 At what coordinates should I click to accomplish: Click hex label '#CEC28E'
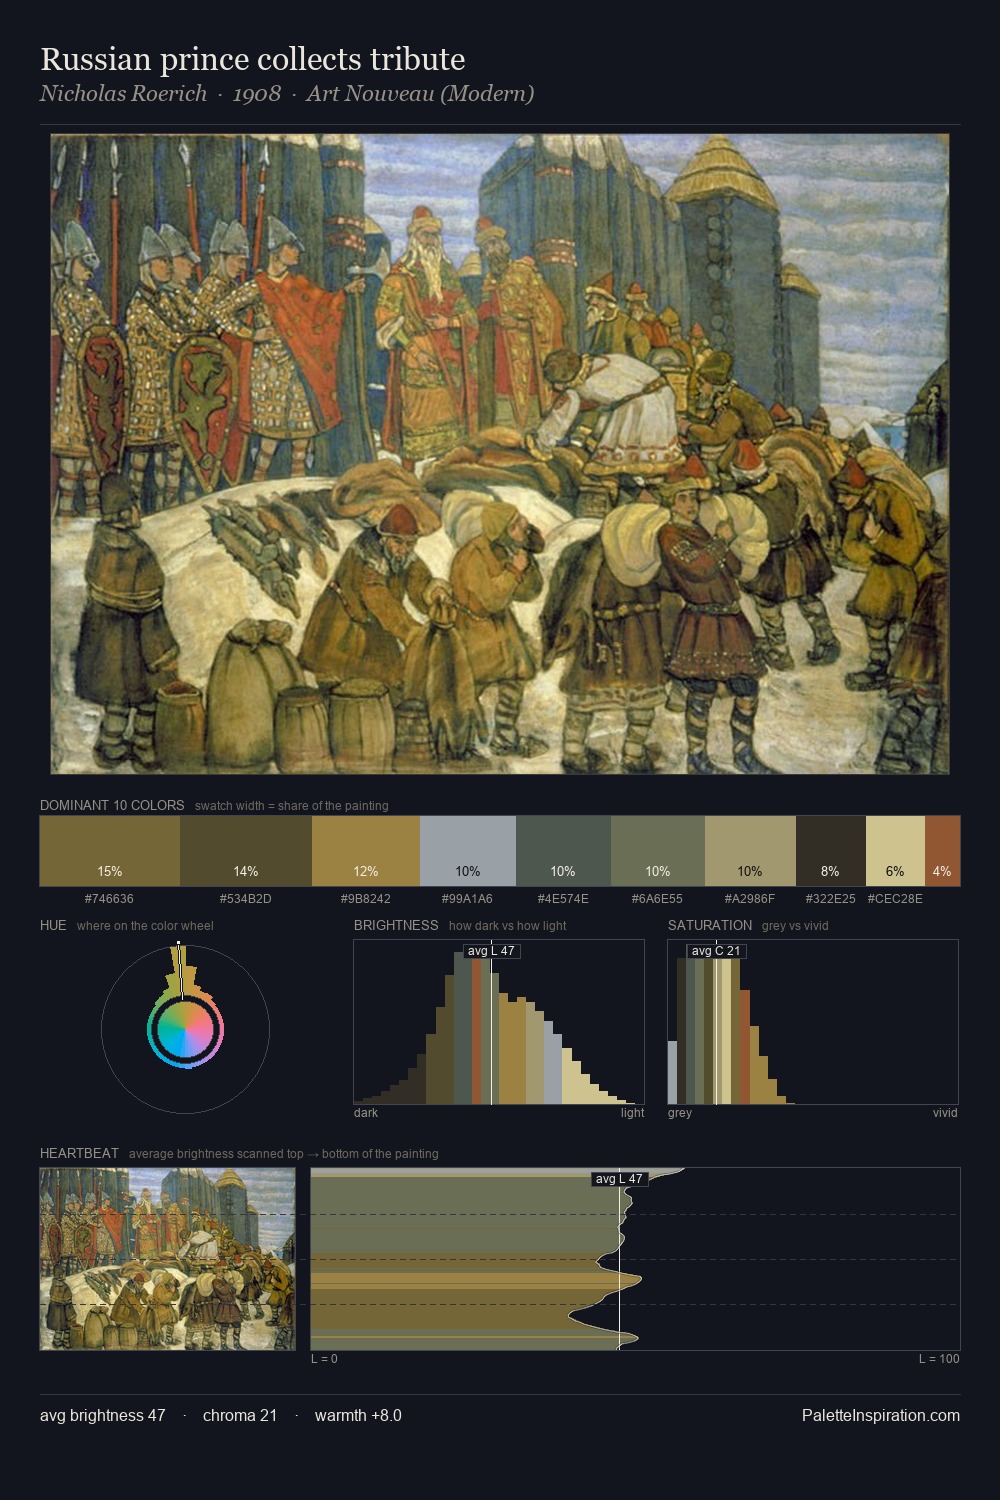point(895,899)
